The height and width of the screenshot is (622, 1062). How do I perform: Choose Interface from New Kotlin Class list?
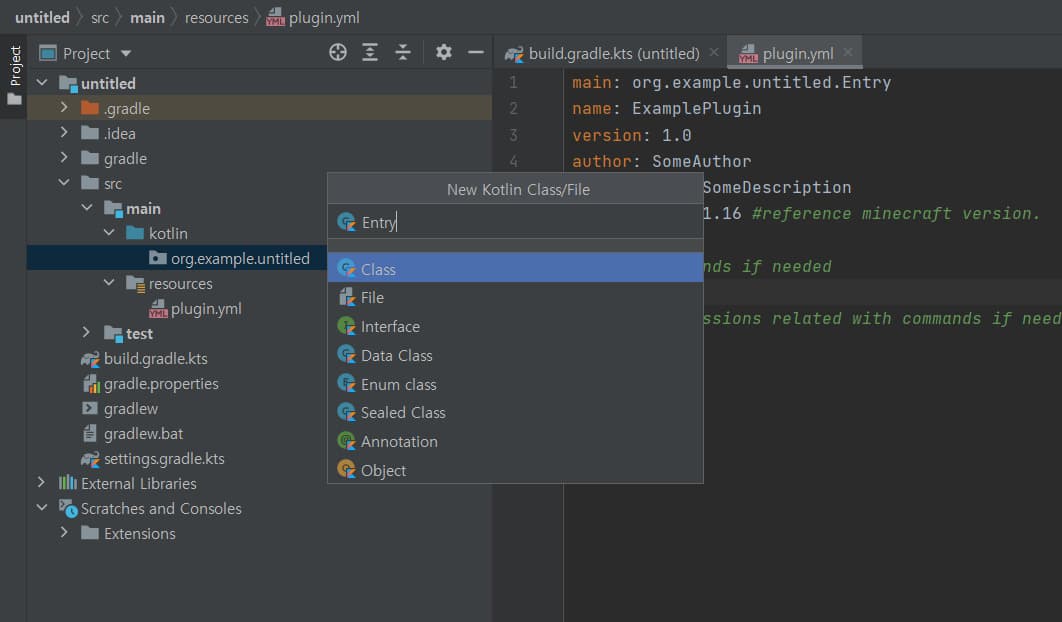click(x=390, y=326)
